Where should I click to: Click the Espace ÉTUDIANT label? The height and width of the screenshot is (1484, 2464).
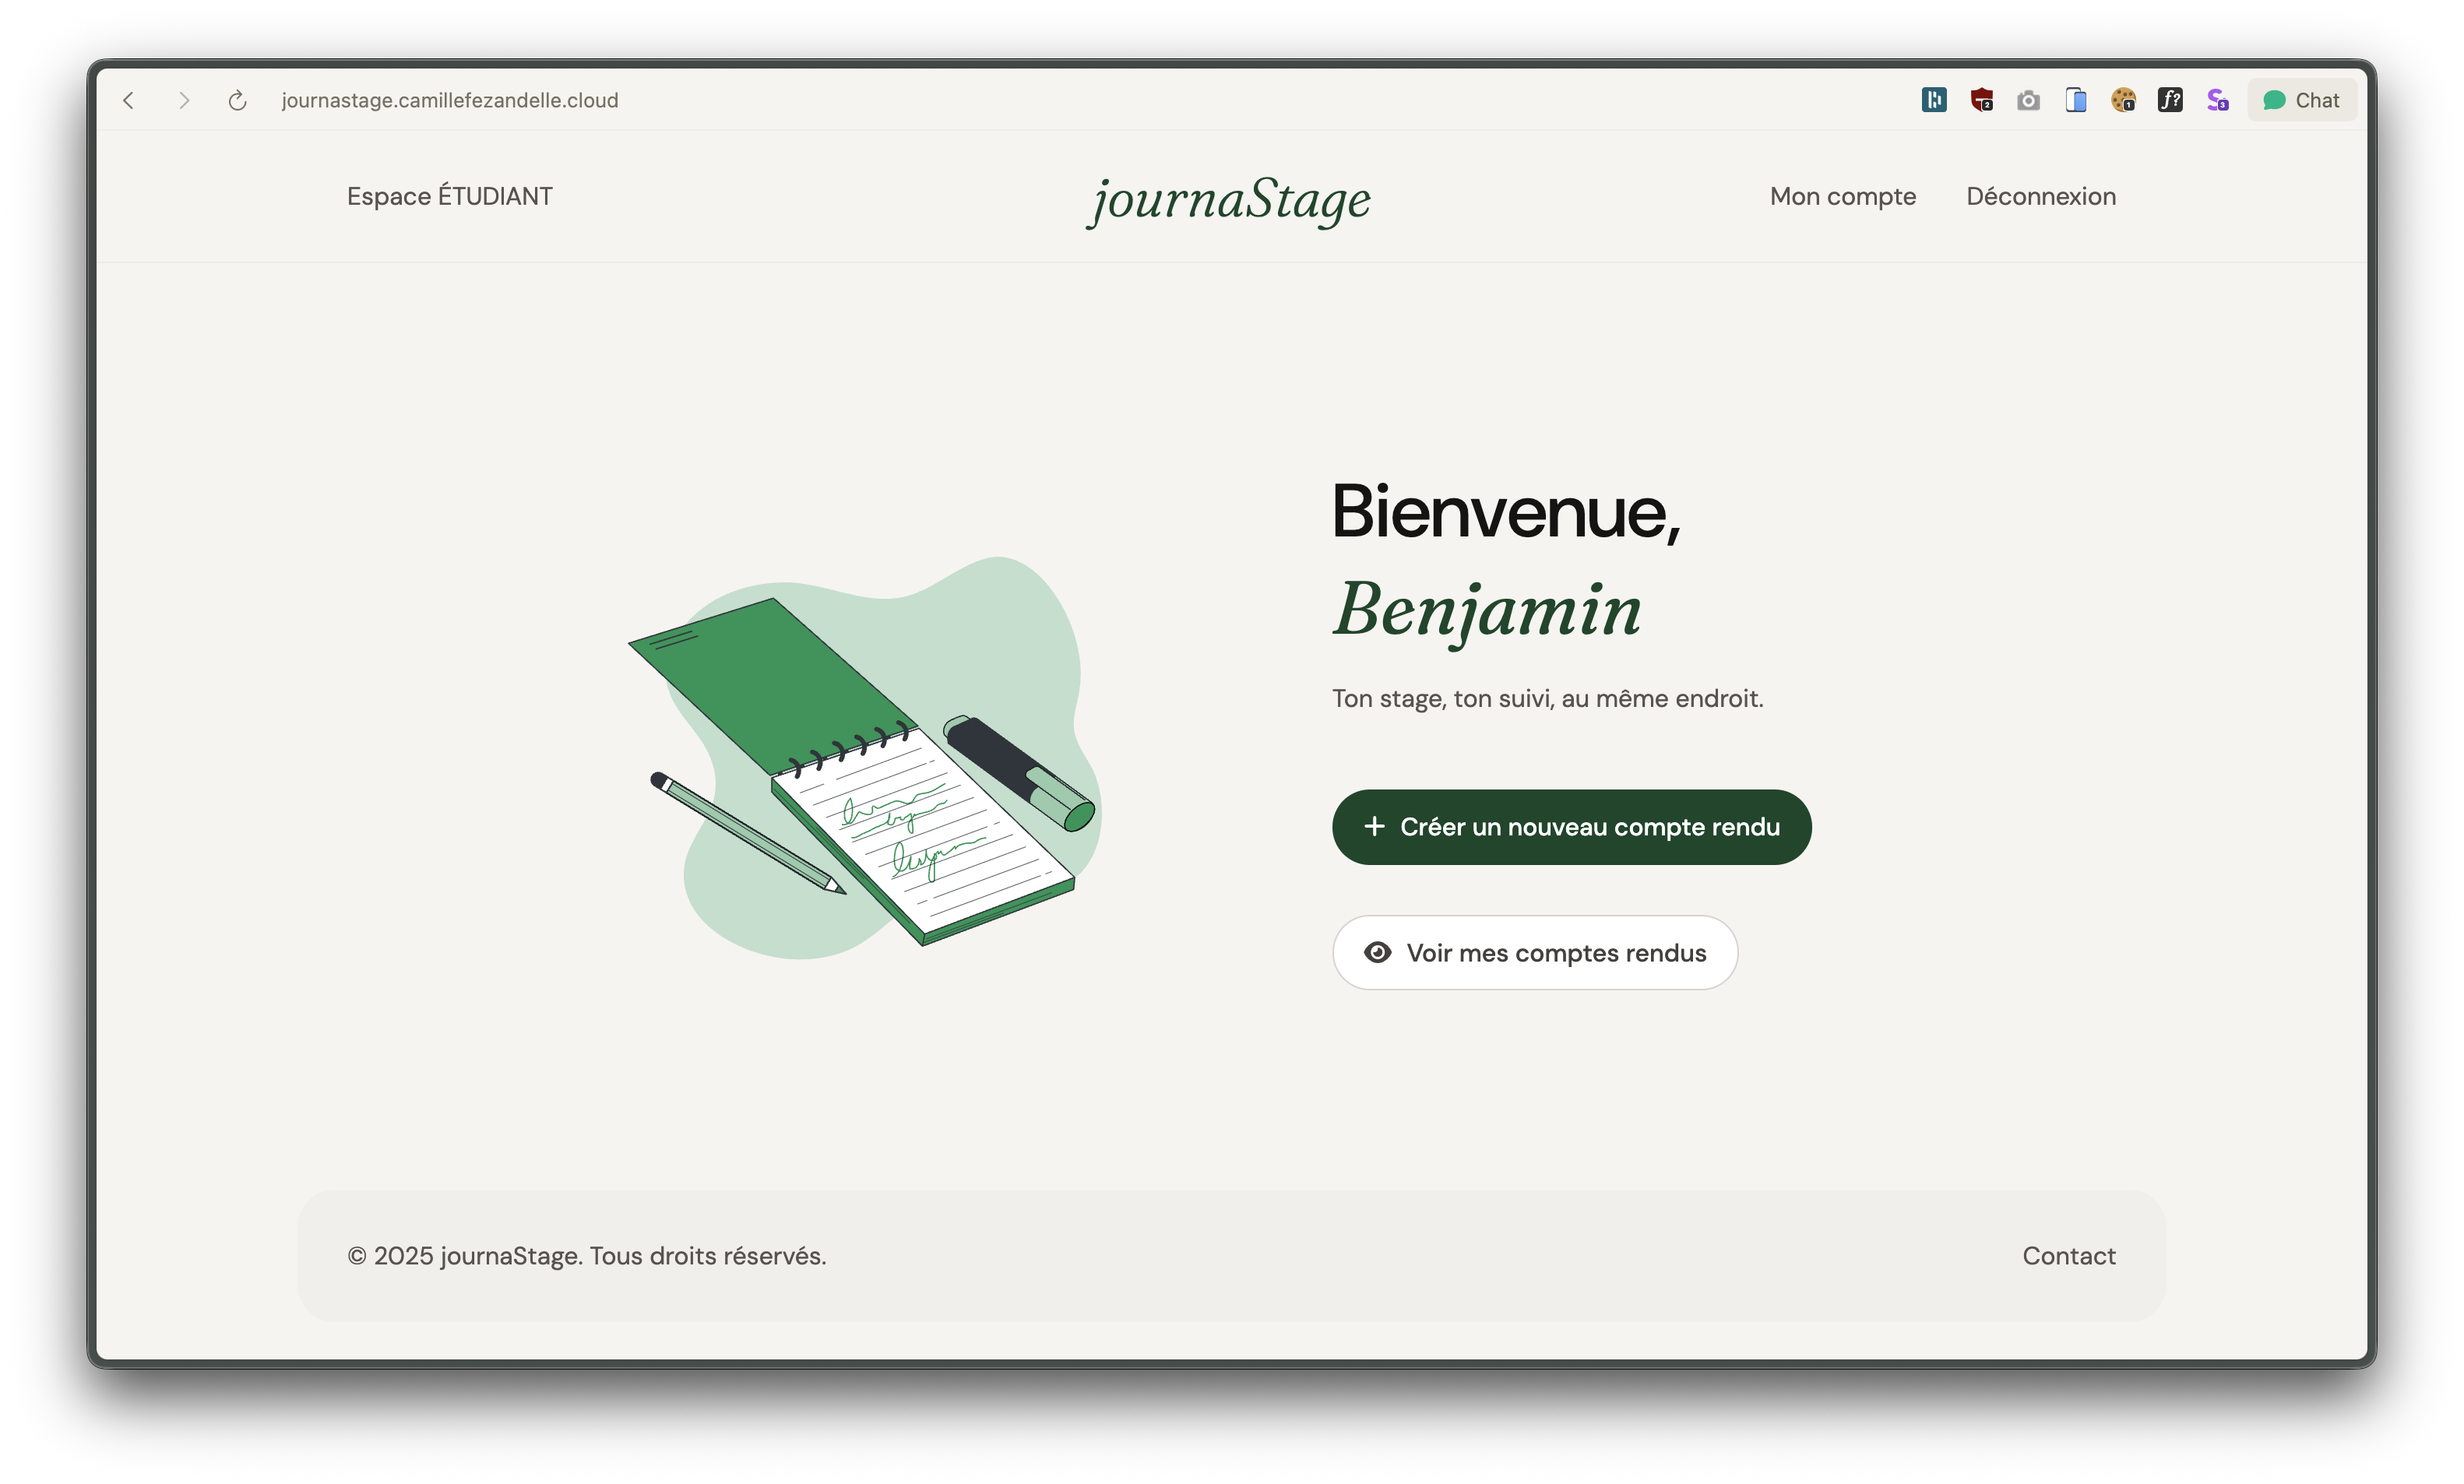(x=449, y=196)
